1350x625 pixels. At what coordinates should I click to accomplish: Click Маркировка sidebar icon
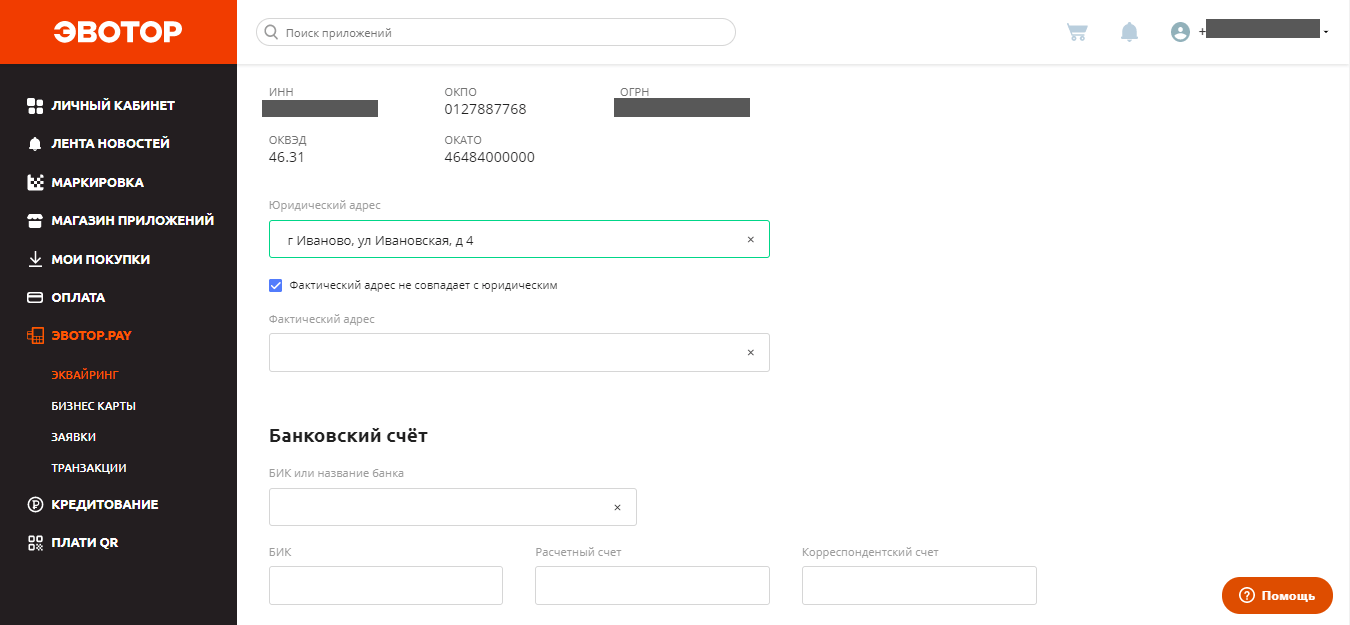tap(35, 182)
